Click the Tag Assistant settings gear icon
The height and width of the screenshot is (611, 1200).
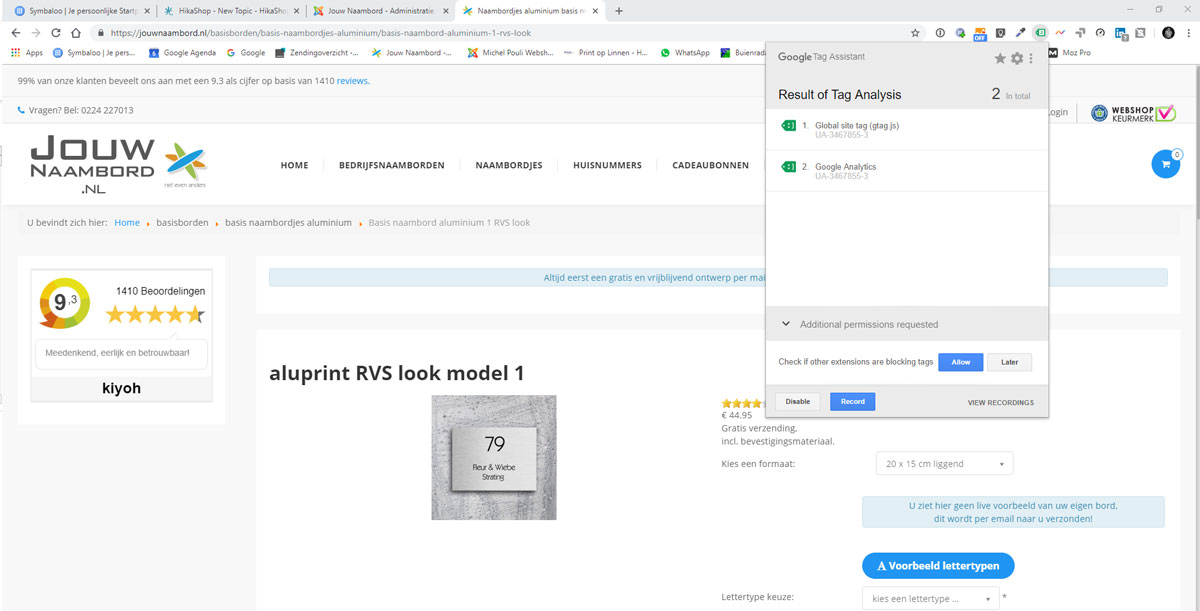(x=1017, y=59)
